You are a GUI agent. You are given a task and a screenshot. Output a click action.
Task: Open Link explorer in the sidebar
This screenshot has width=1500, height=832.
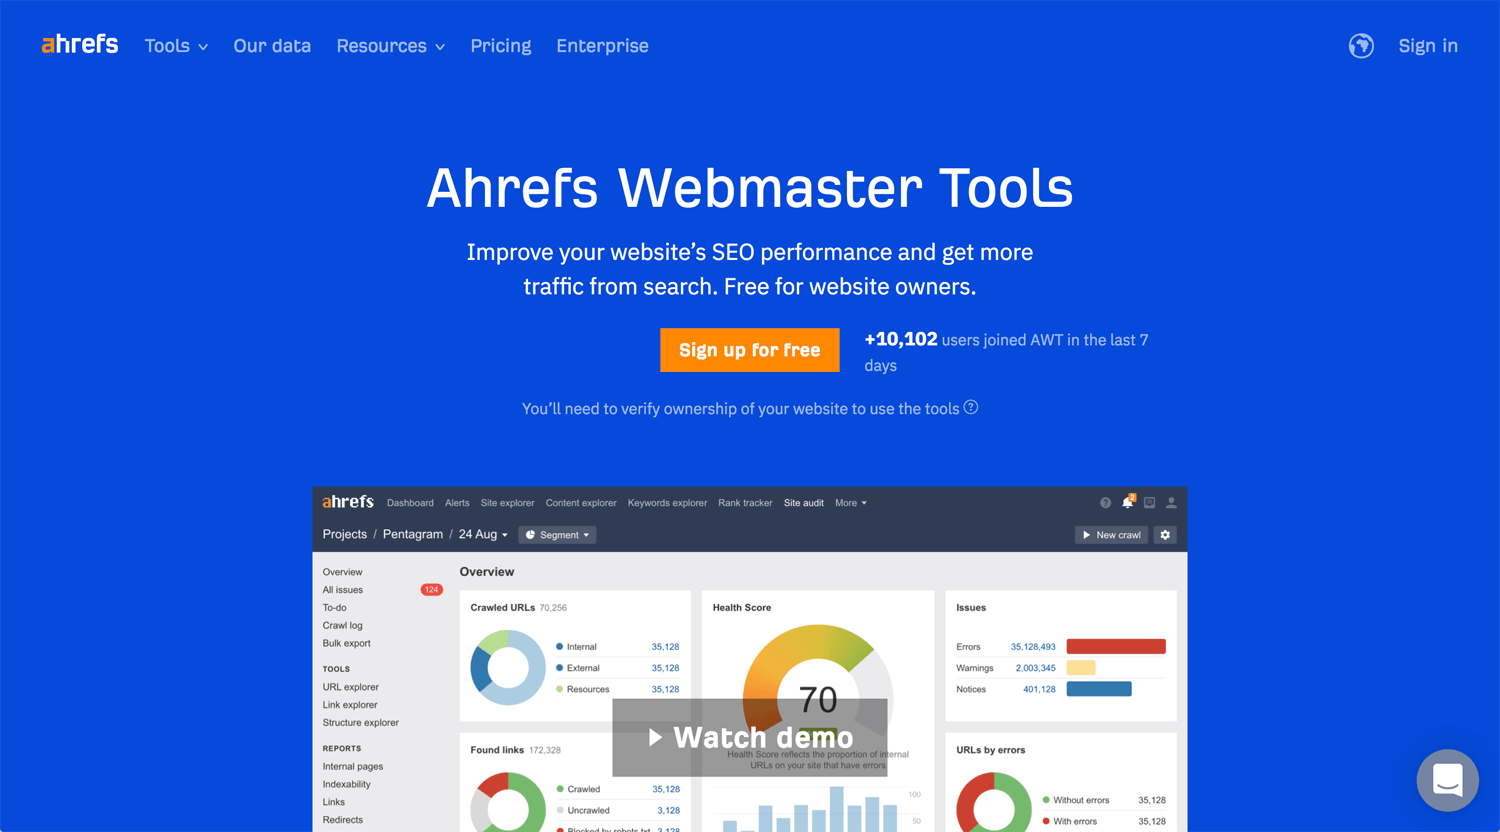pos(350,705)
